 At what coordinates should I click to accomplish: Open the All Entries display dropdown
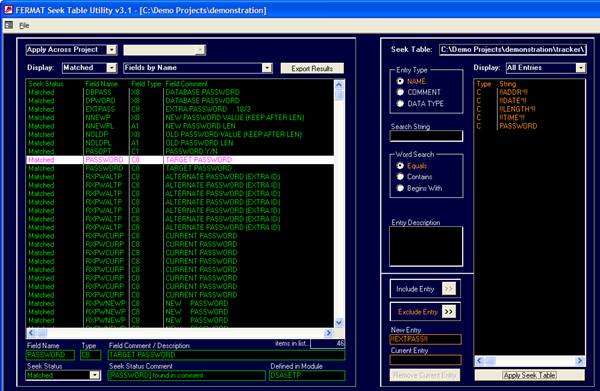coord(580,68)
